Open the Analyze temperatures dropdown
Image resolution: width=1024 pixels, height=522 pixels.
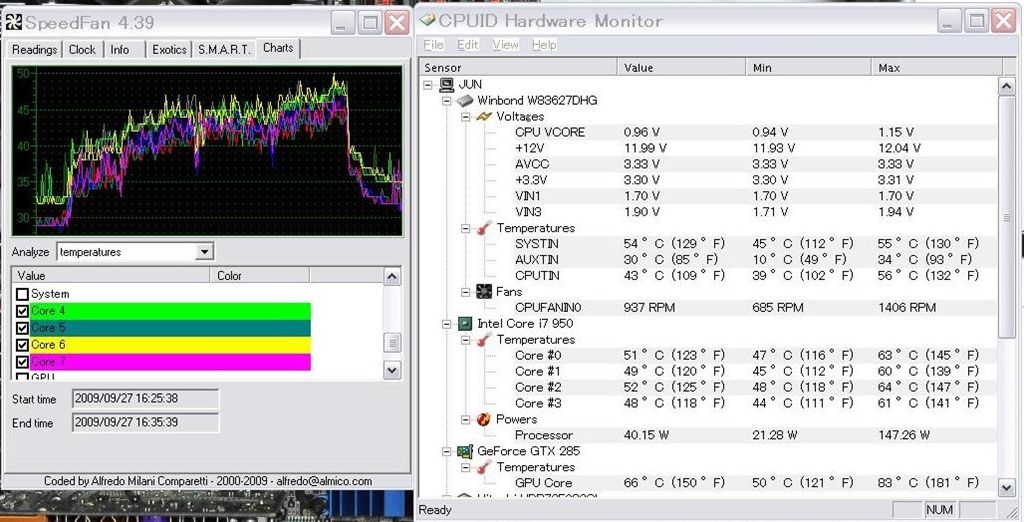point(204,252)
